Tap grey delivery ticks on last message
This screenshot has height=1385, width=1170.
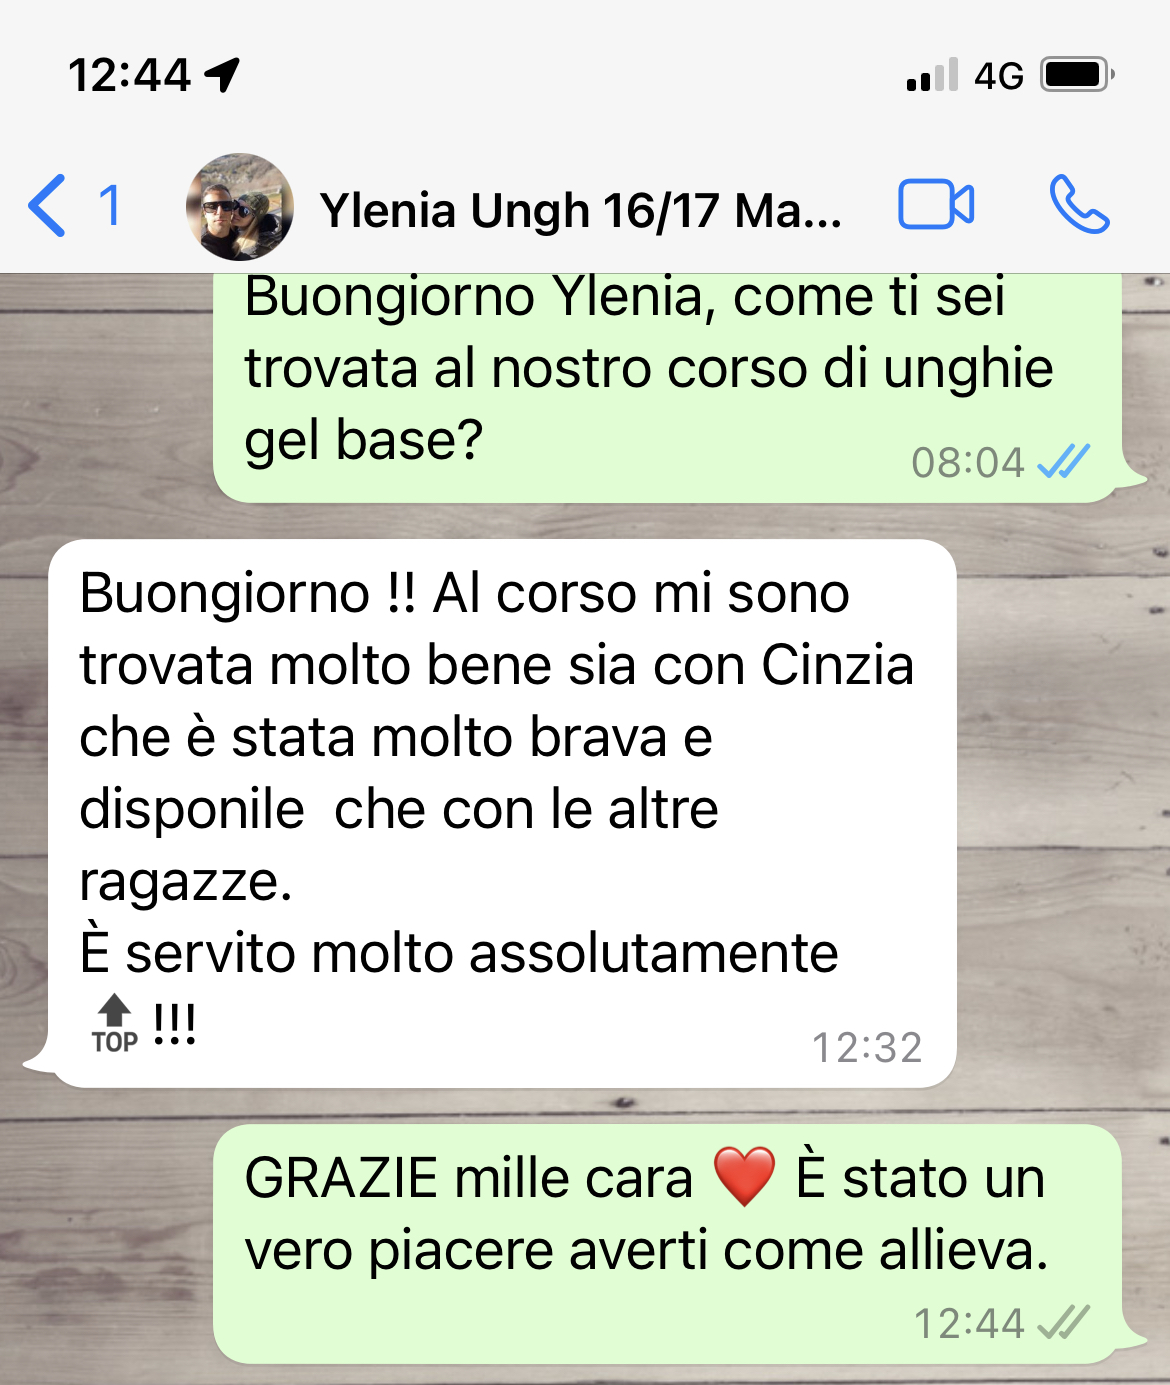coord(1063,1323)
